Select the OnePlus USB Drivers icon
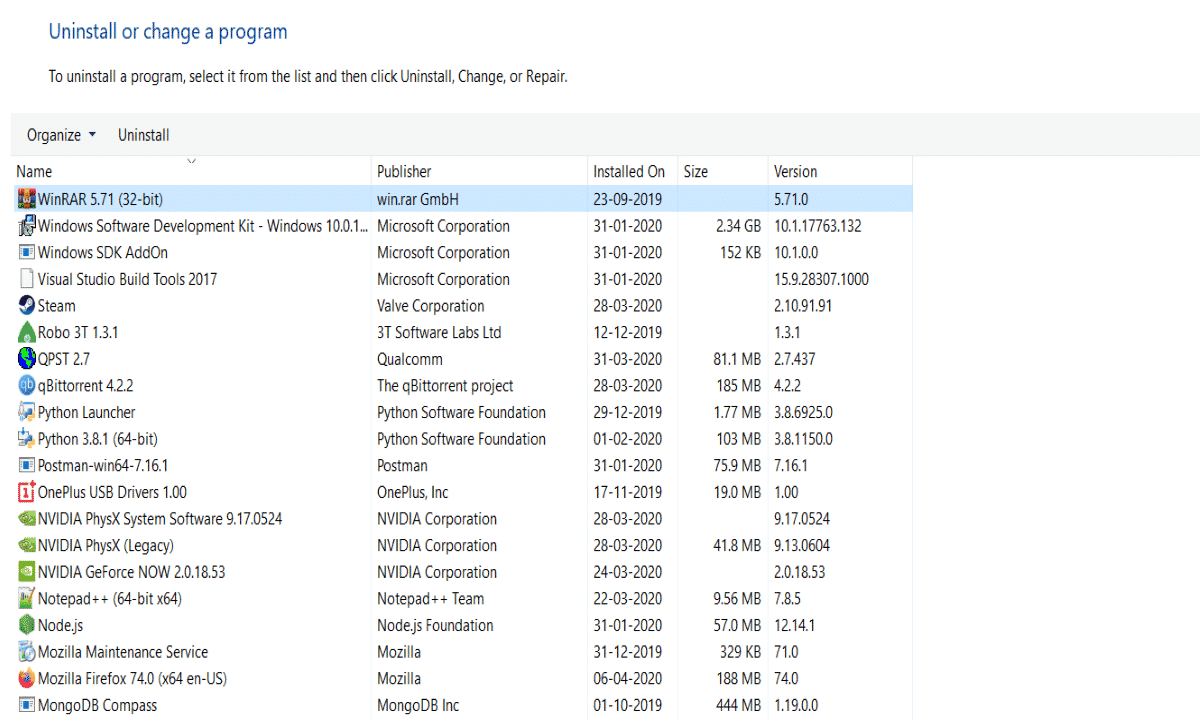The image size is (1200, 720). pos(27,492)
